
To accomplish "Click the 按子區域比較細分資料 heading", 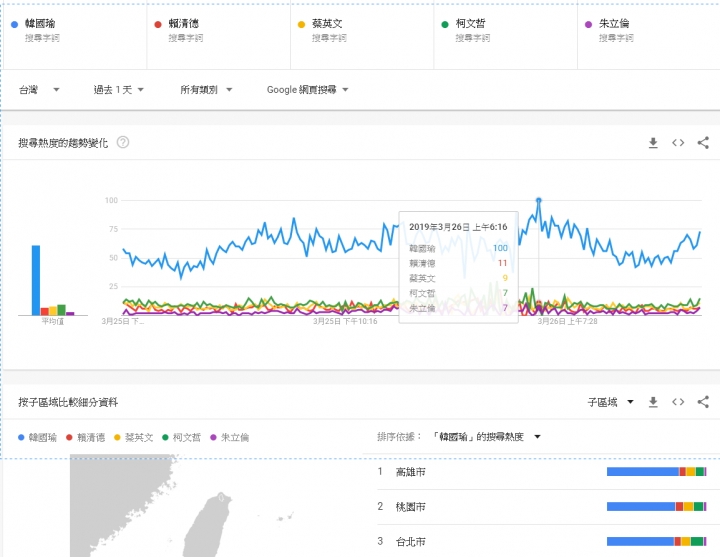I will coord(68,402).
